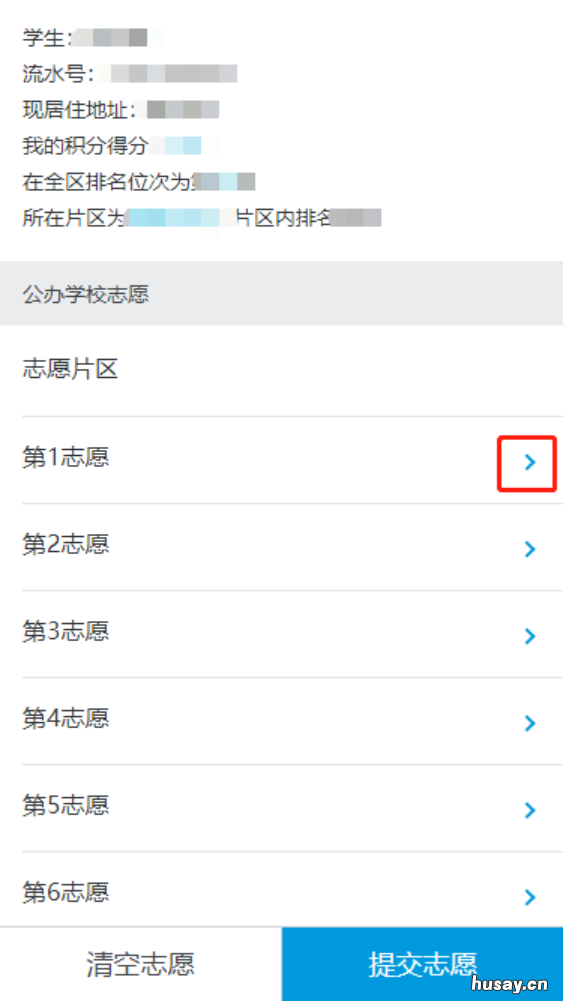Tap the arrow icon beside 第2志愿
563x1001 pixels.
[x=529, y=549]
